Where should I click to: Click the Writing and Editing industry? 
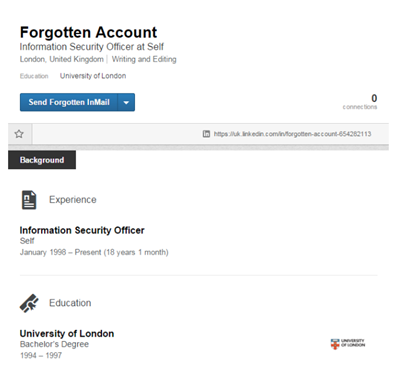pyautogui.click(x=144, y=59)
